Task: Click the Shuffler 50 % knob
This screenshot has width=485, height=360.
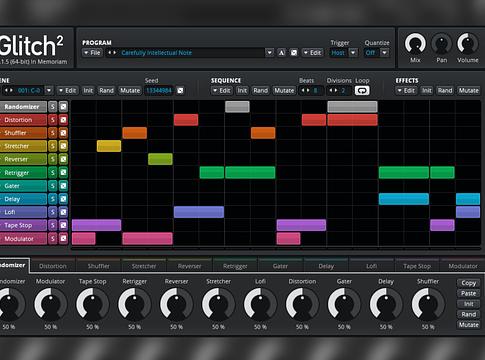Action: click(x=428, y=304)
